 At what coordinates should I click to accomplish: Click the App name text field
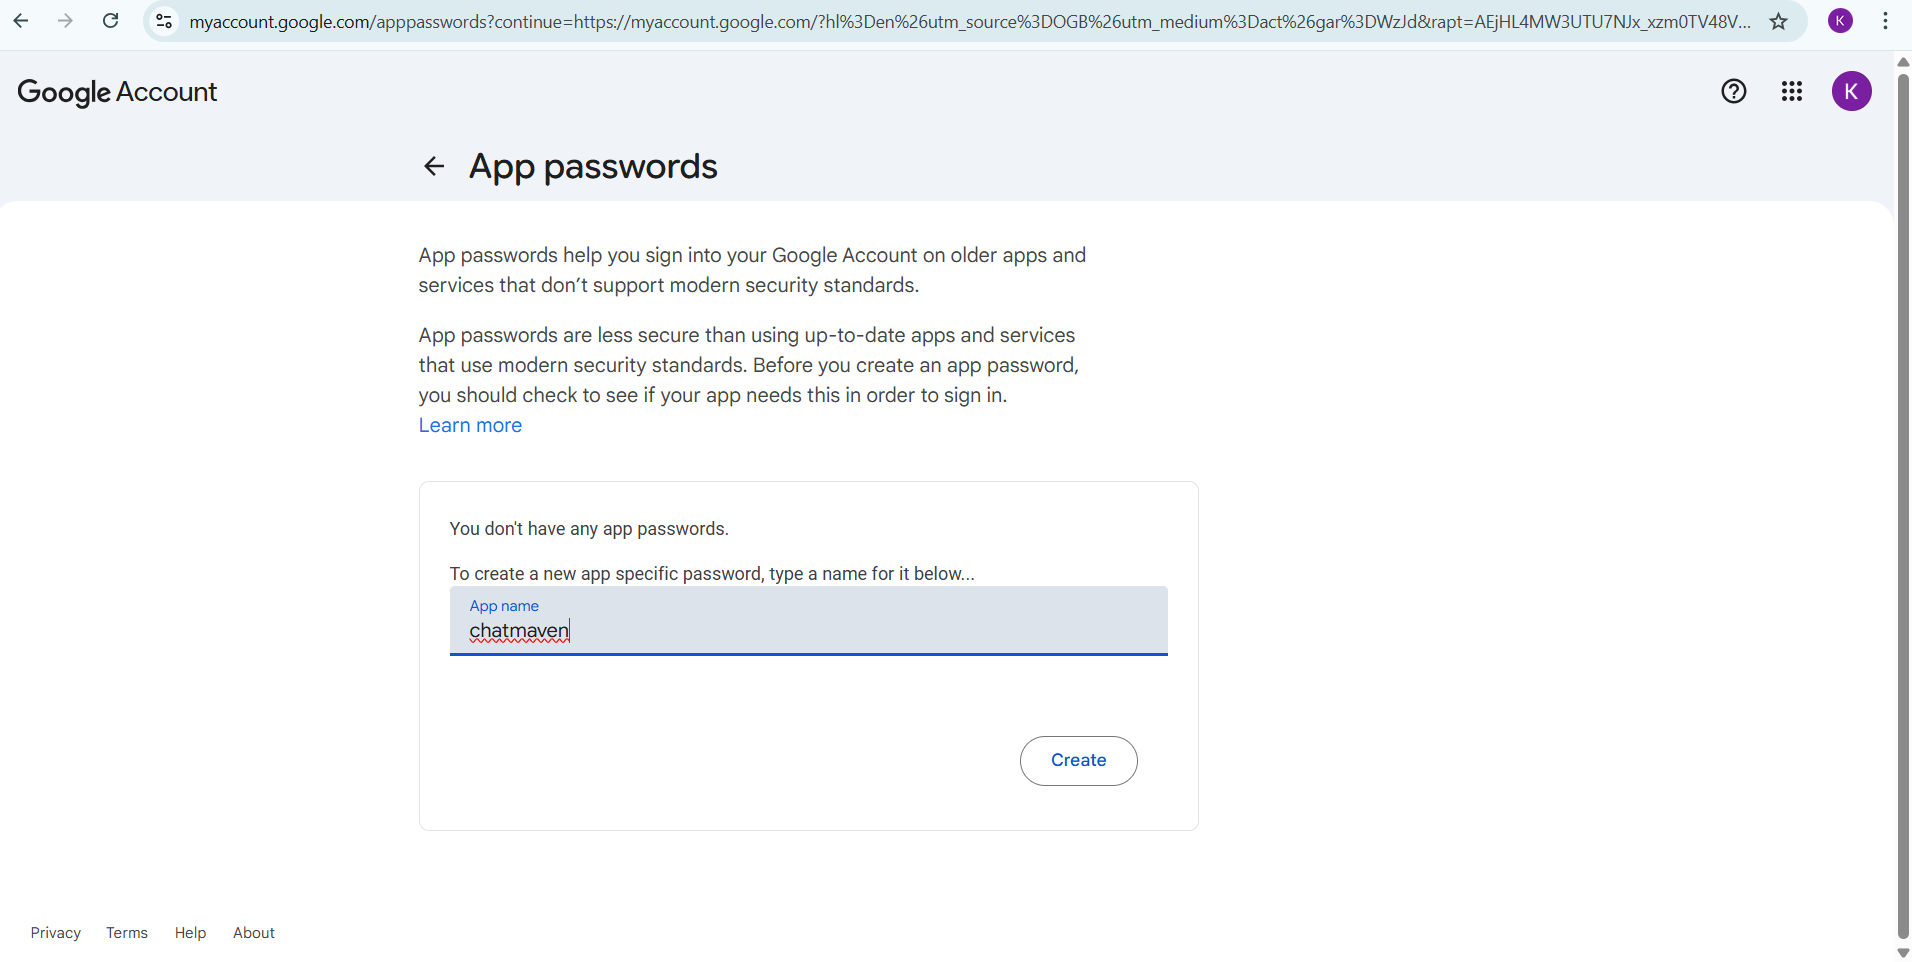tap(808, 631)
